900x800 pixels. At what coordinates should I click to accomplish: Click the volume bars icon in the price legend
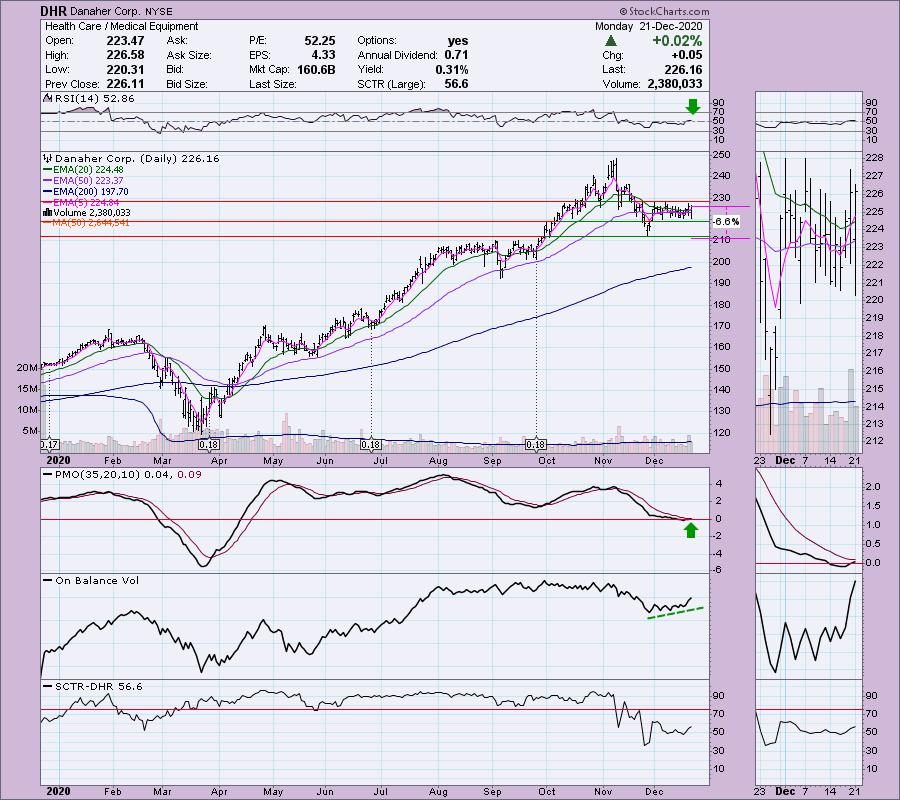click(48, 212)
